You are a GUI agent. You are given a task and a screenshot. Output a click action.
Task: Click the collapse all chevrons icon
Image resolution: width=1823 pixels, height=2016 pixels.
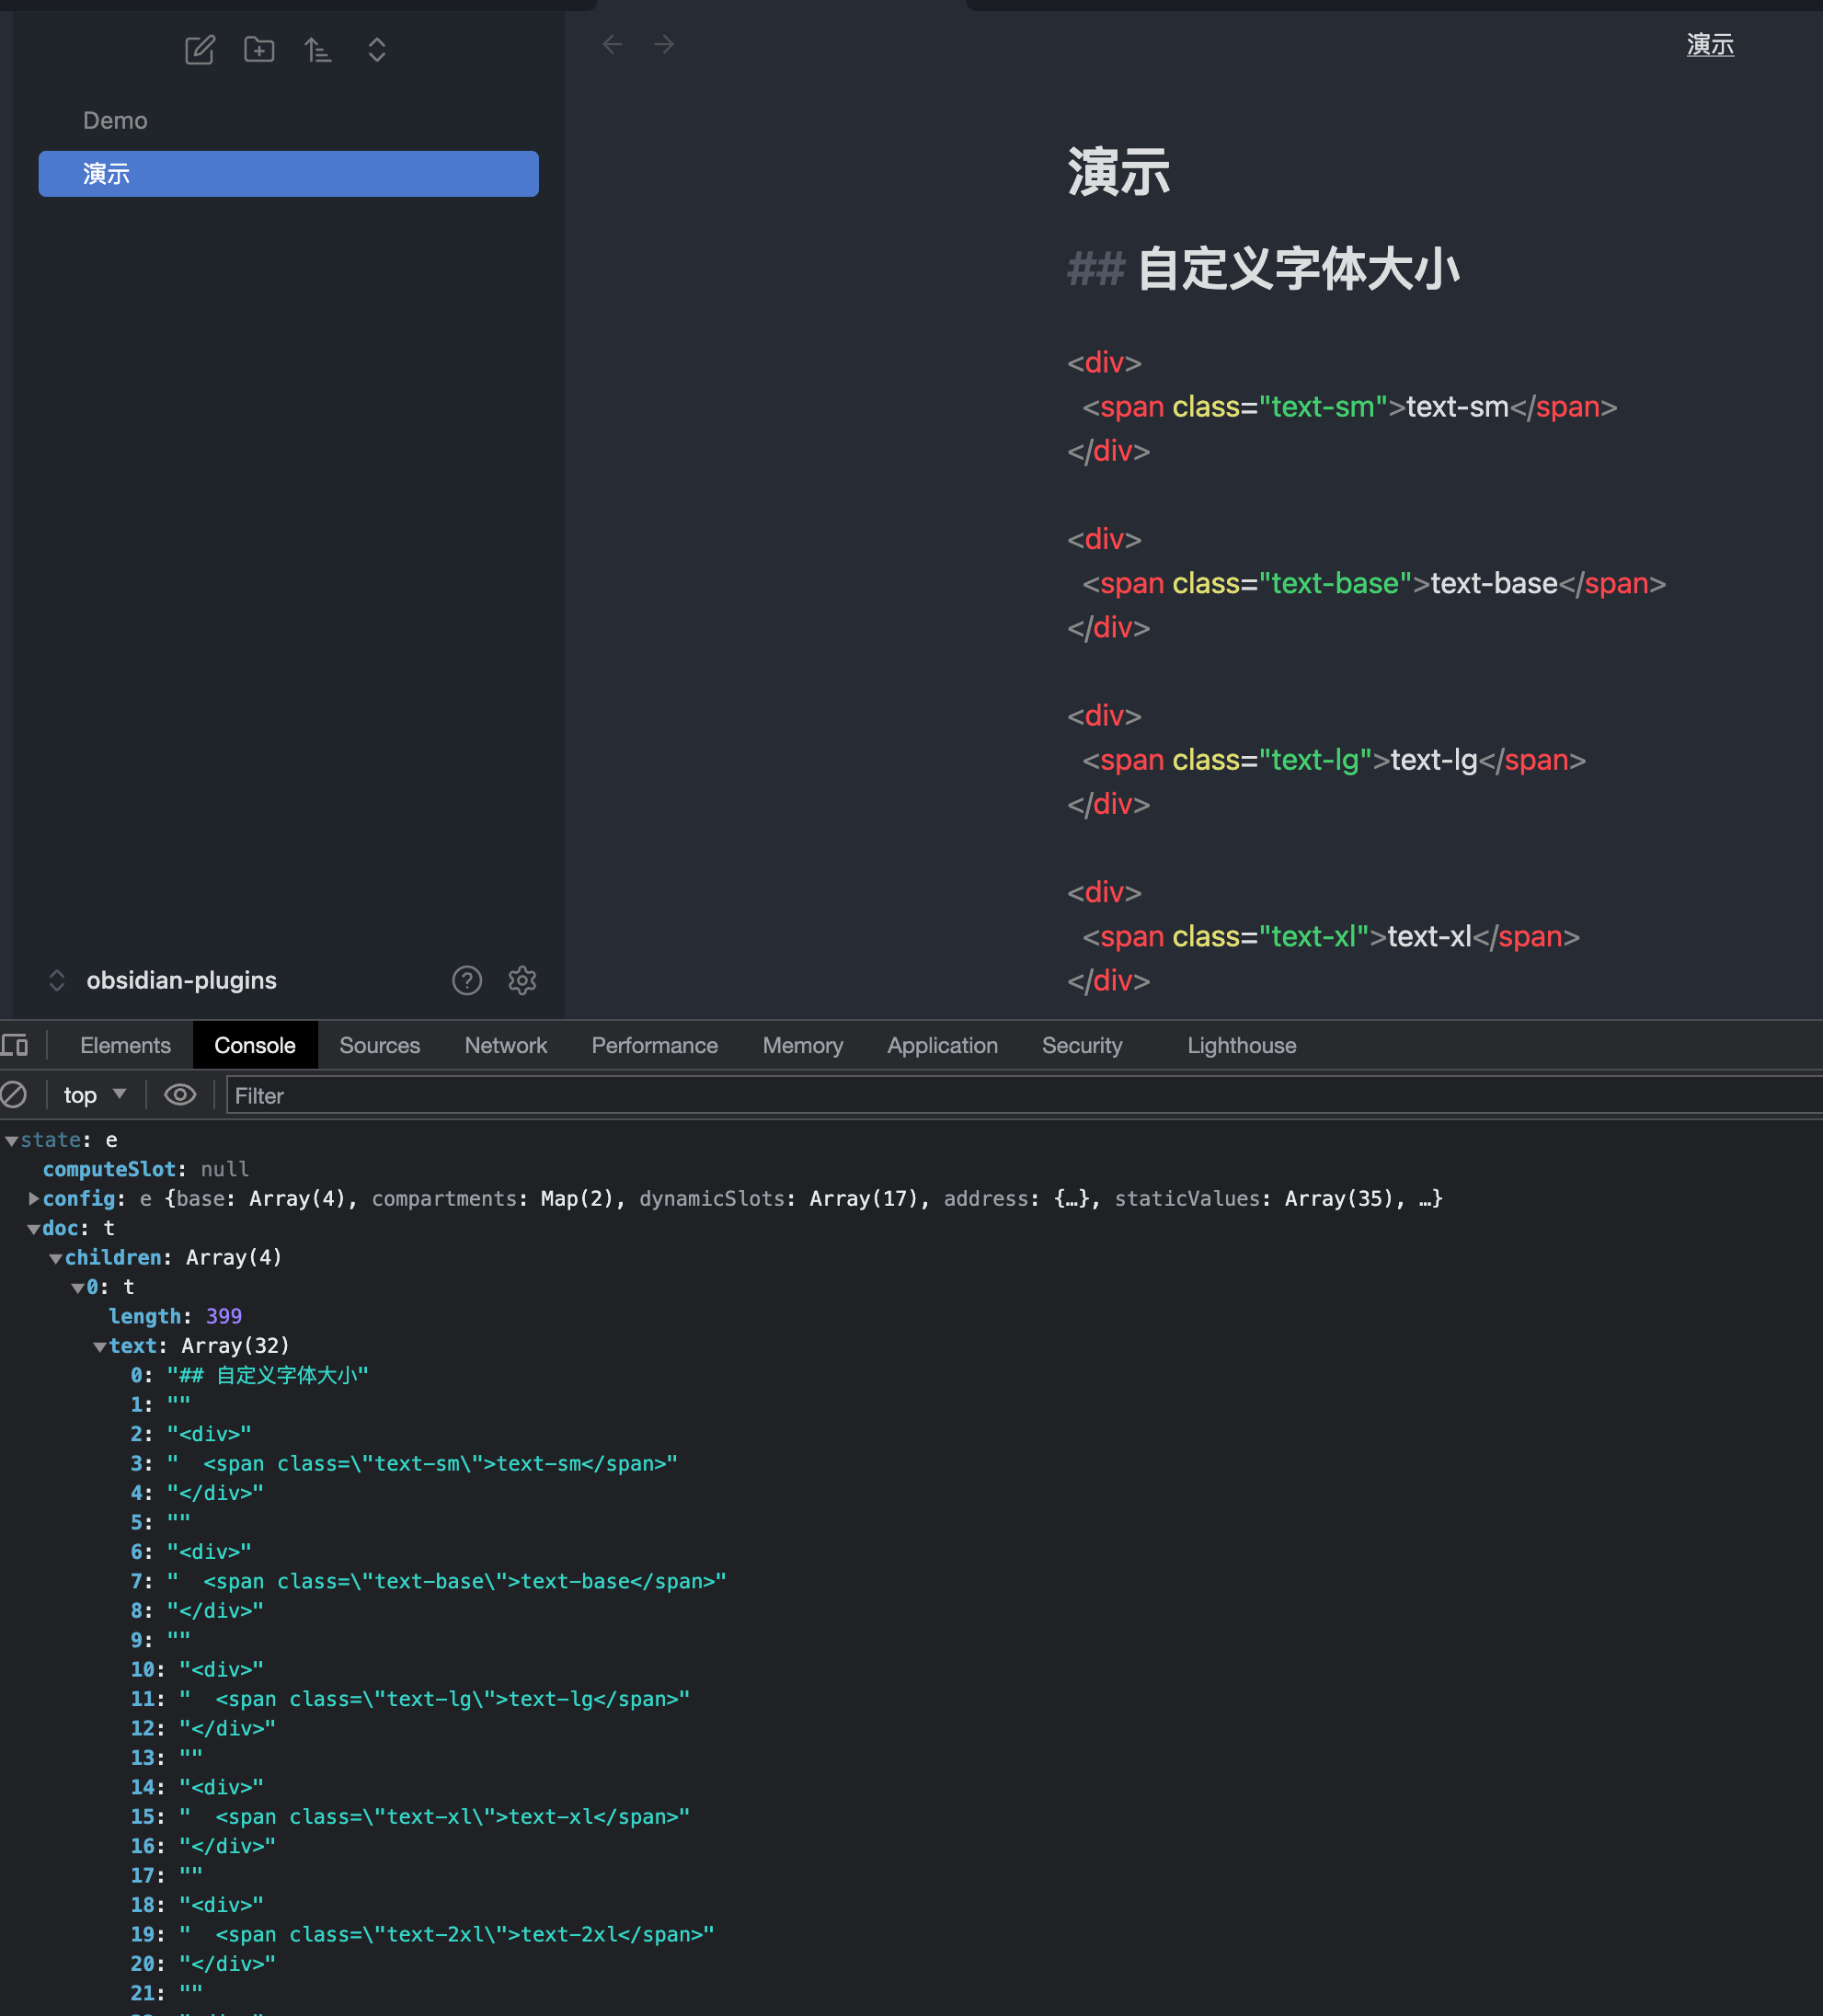(x=377, y=49)
